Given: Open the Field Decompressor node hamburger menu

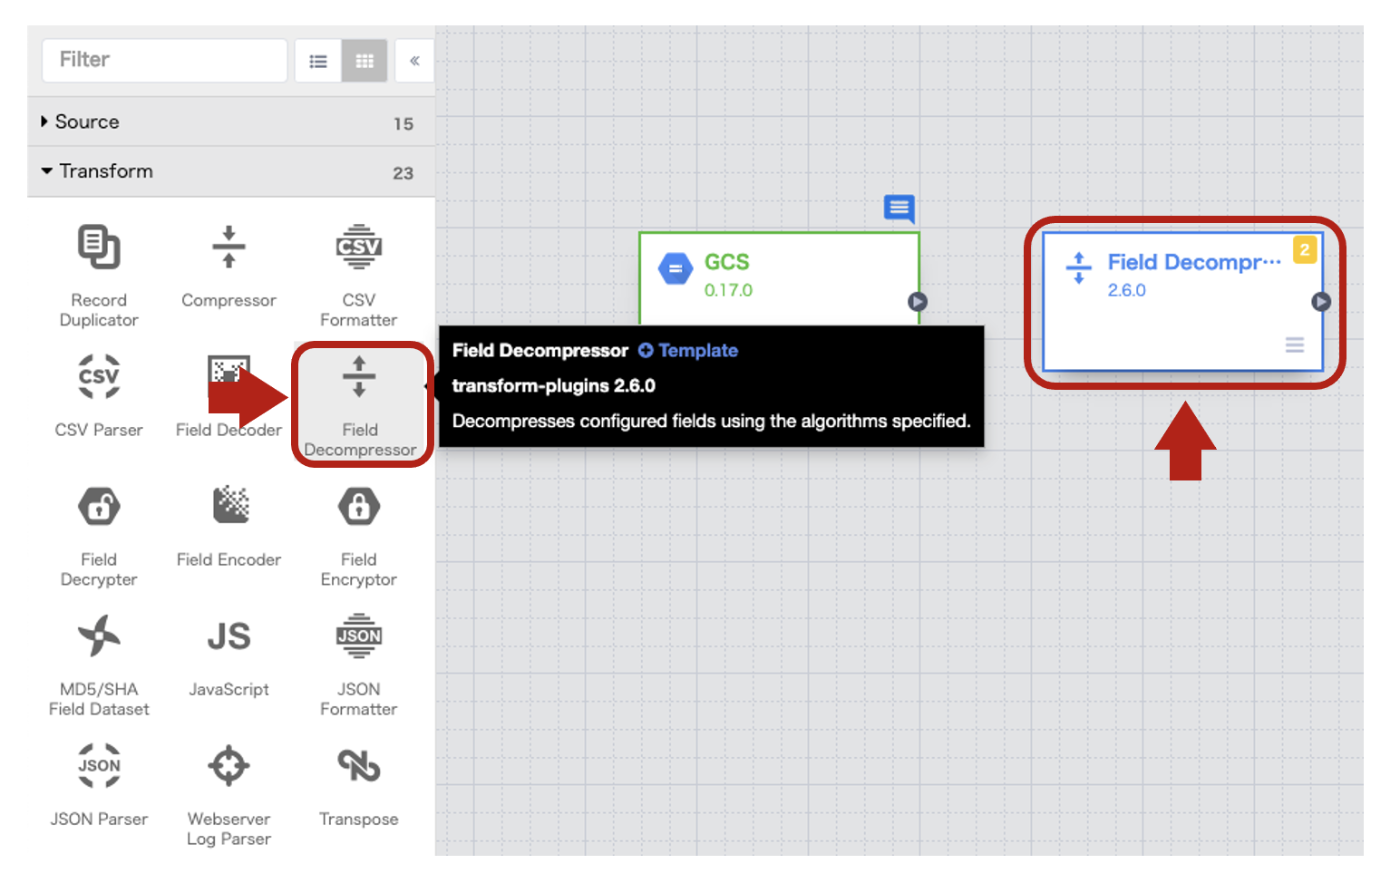Looking at the screenshot, I should [1294, 345].
